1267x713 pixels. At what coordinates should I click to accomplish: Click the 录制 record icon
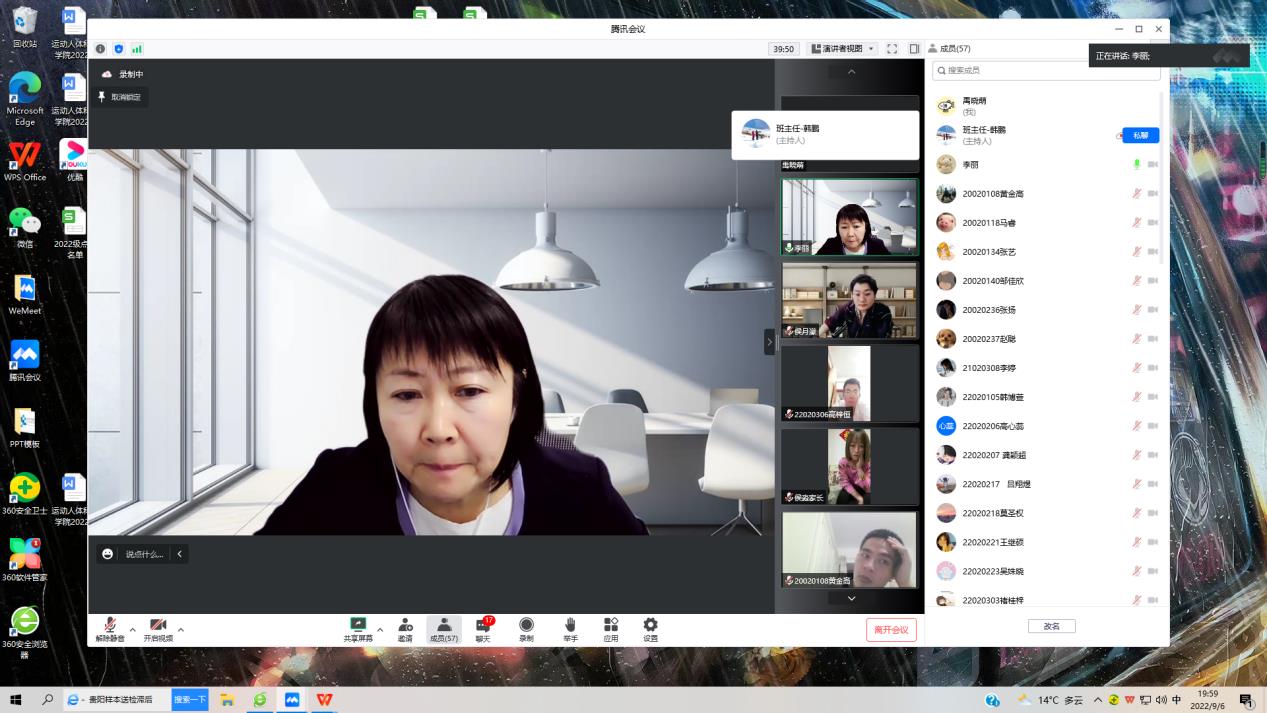coord(526,629)
